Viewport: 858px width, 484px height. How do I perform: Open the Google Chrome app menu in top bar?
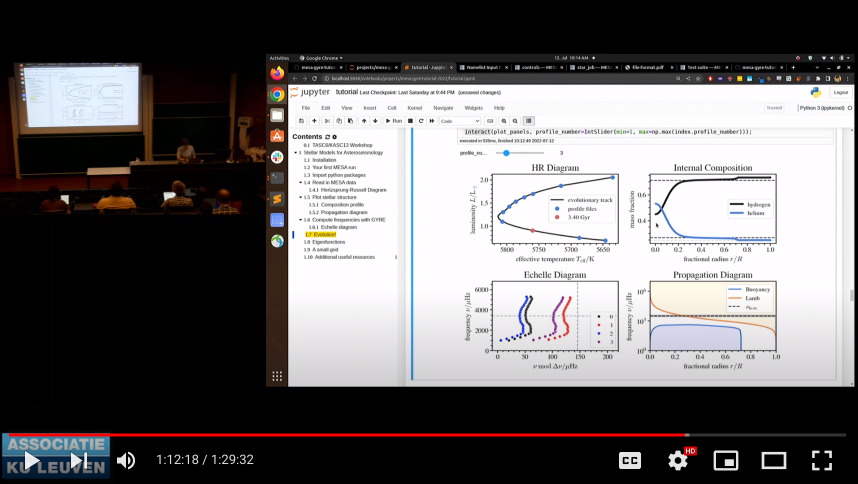pyautogui.click(x=321, y=58)
